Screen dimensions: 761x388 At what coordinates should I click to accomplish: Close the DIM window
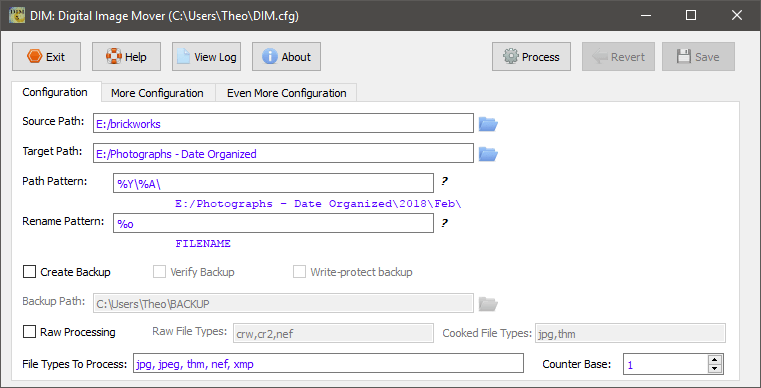click(x=736, y=16)
